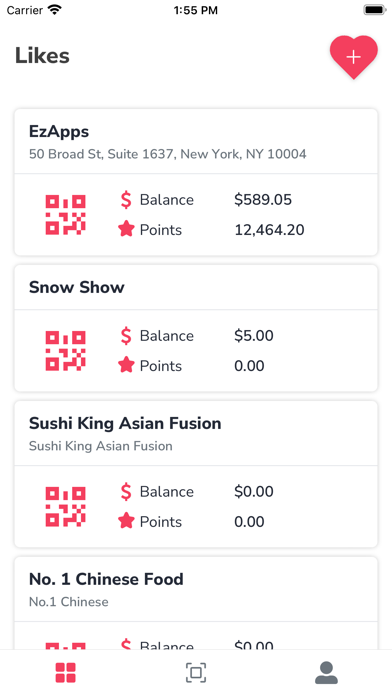
Task: Tap the heart plus add-like button
Action: pyautogui.click(x=353, y=57)
